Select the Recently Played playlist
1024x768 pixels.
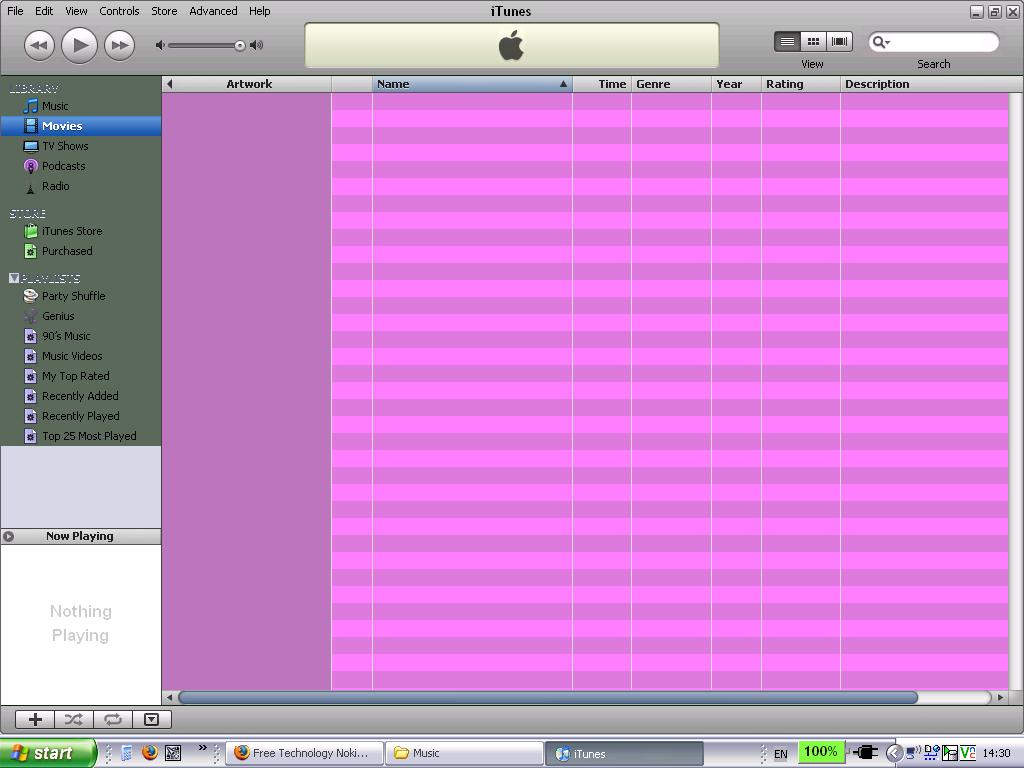[81, 416]
